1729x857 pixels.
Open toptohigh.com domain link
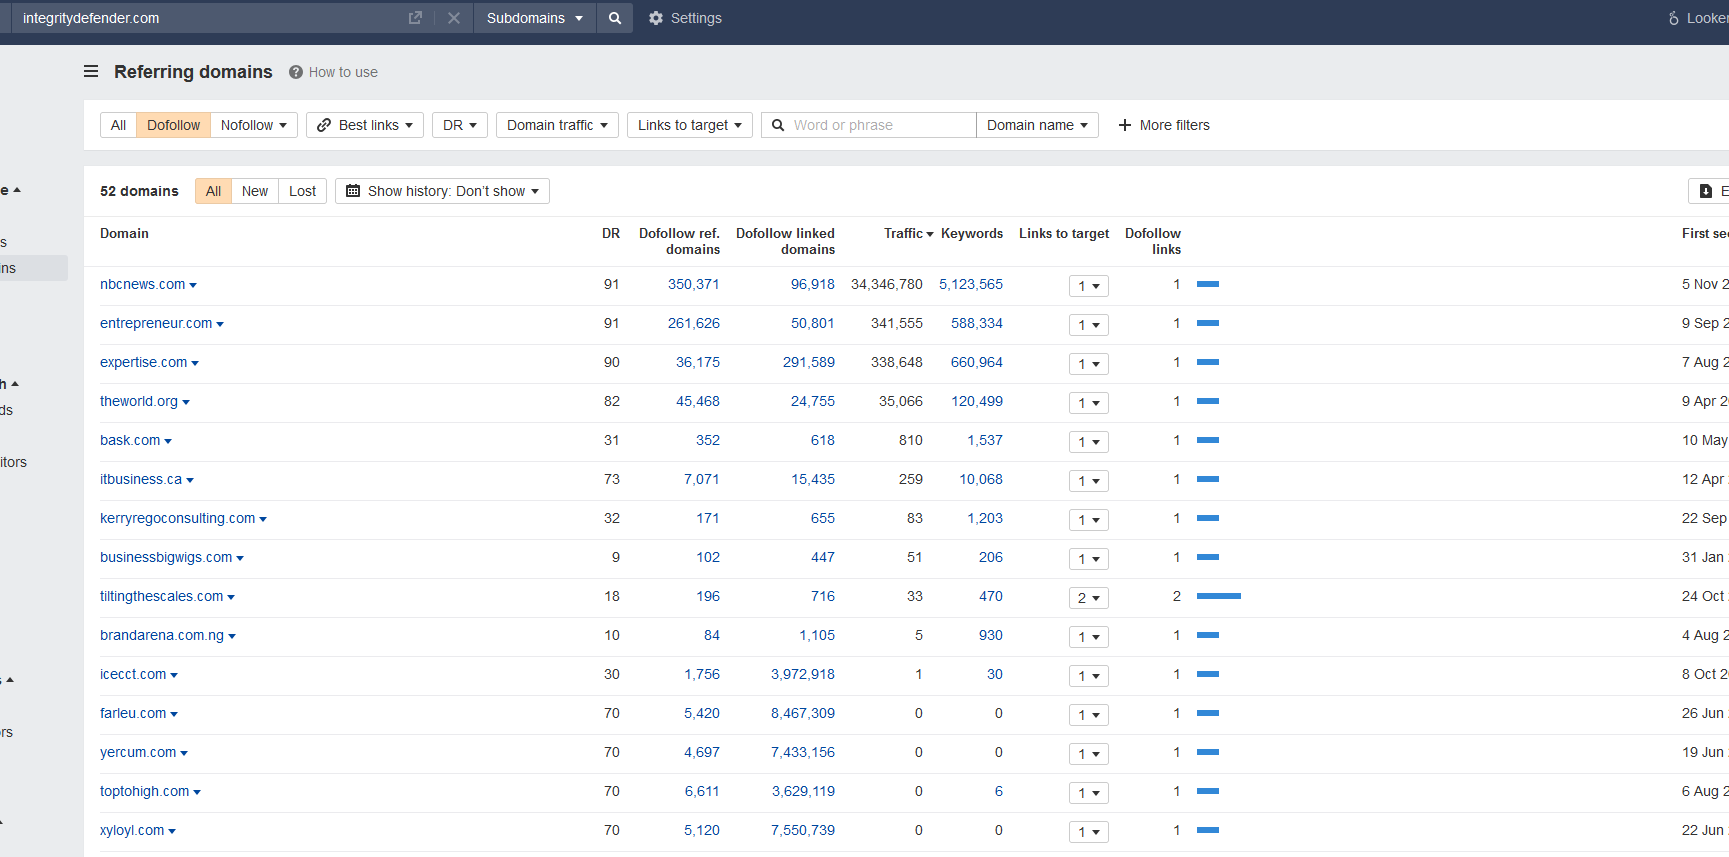point(144,791)
